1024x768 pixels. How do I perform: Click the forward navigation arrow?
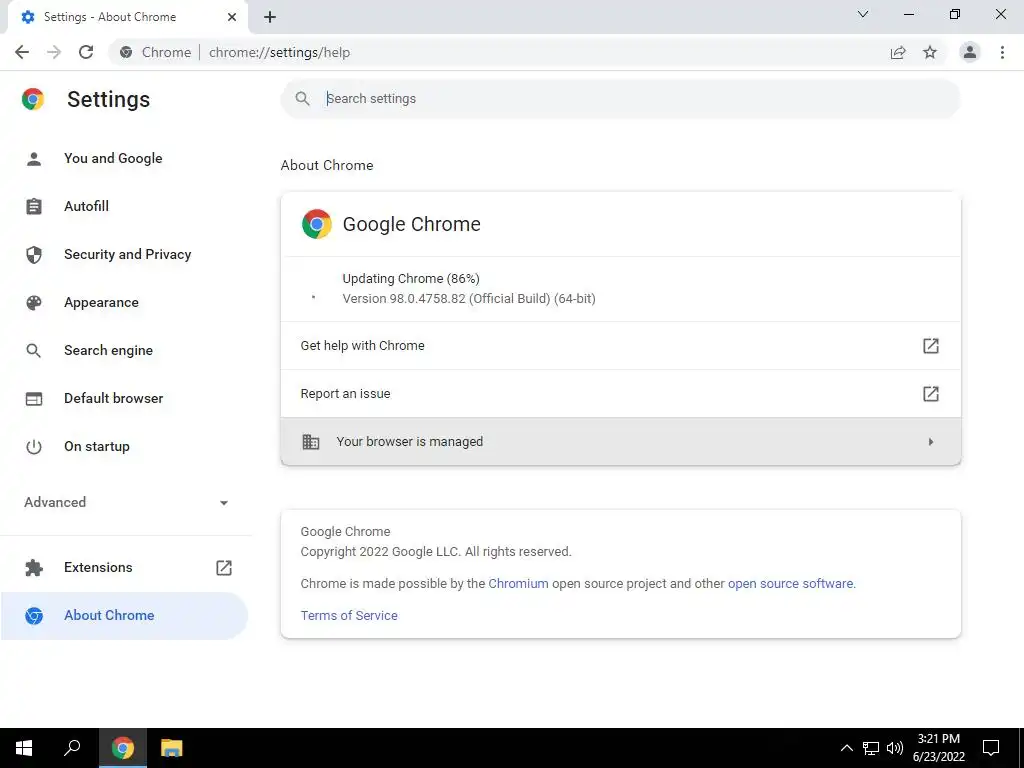pos(54,52)
